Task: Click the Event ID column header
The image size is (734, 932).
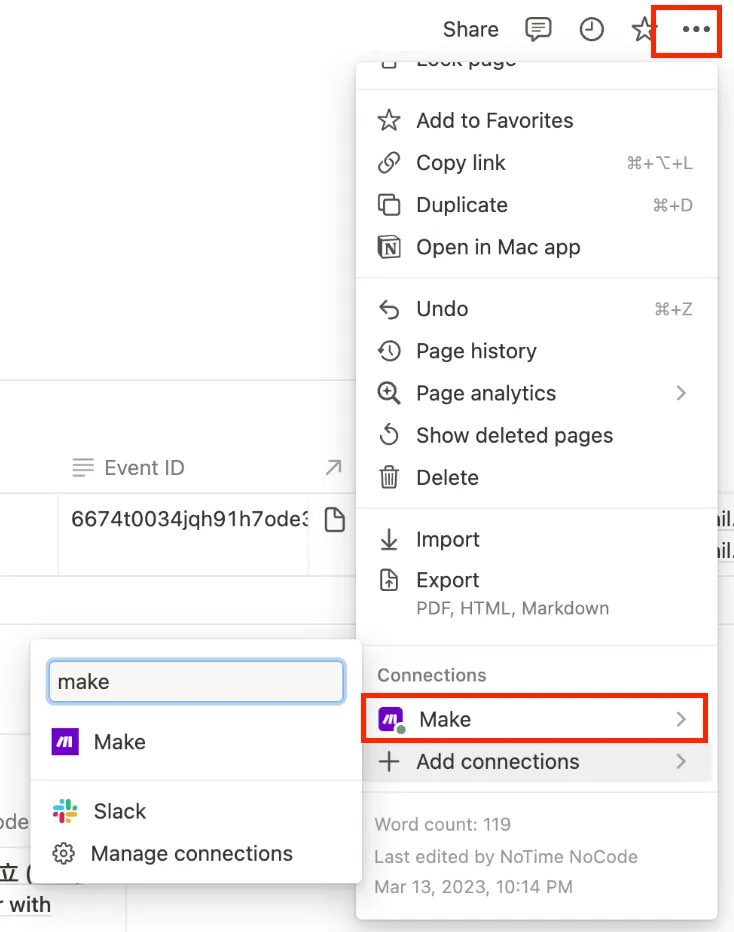Action: (x=144, y=468)
